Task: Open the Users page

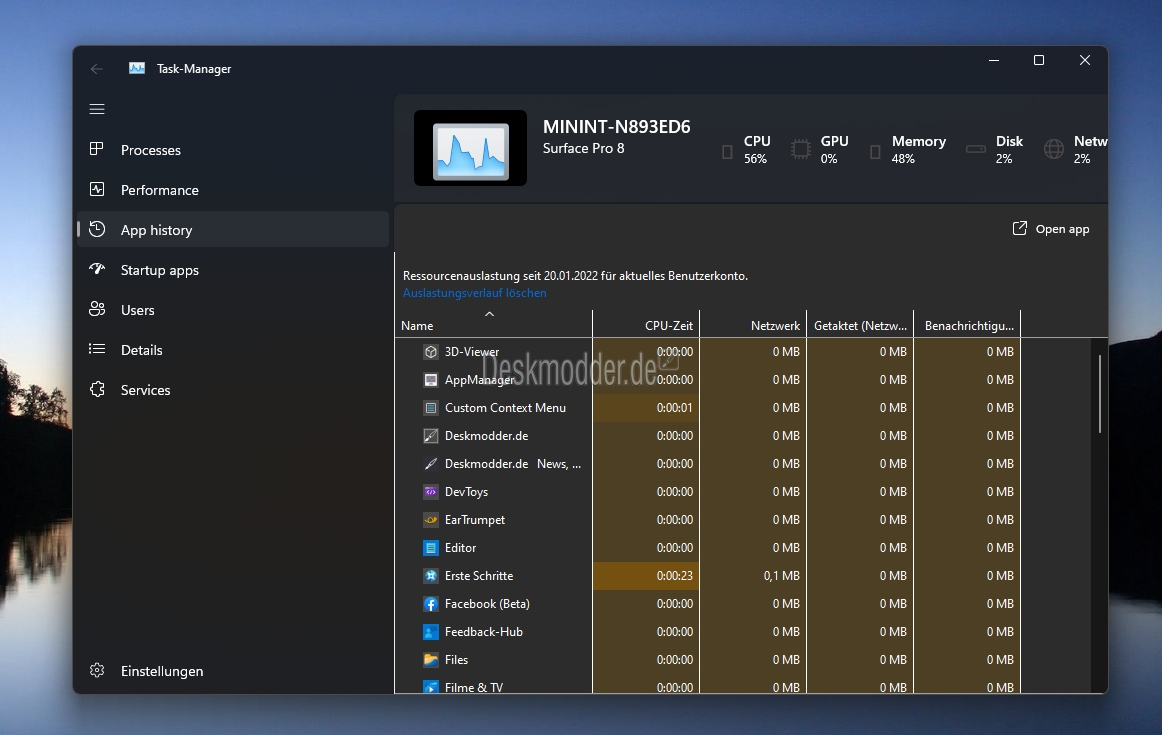Action: coord(233,310)
